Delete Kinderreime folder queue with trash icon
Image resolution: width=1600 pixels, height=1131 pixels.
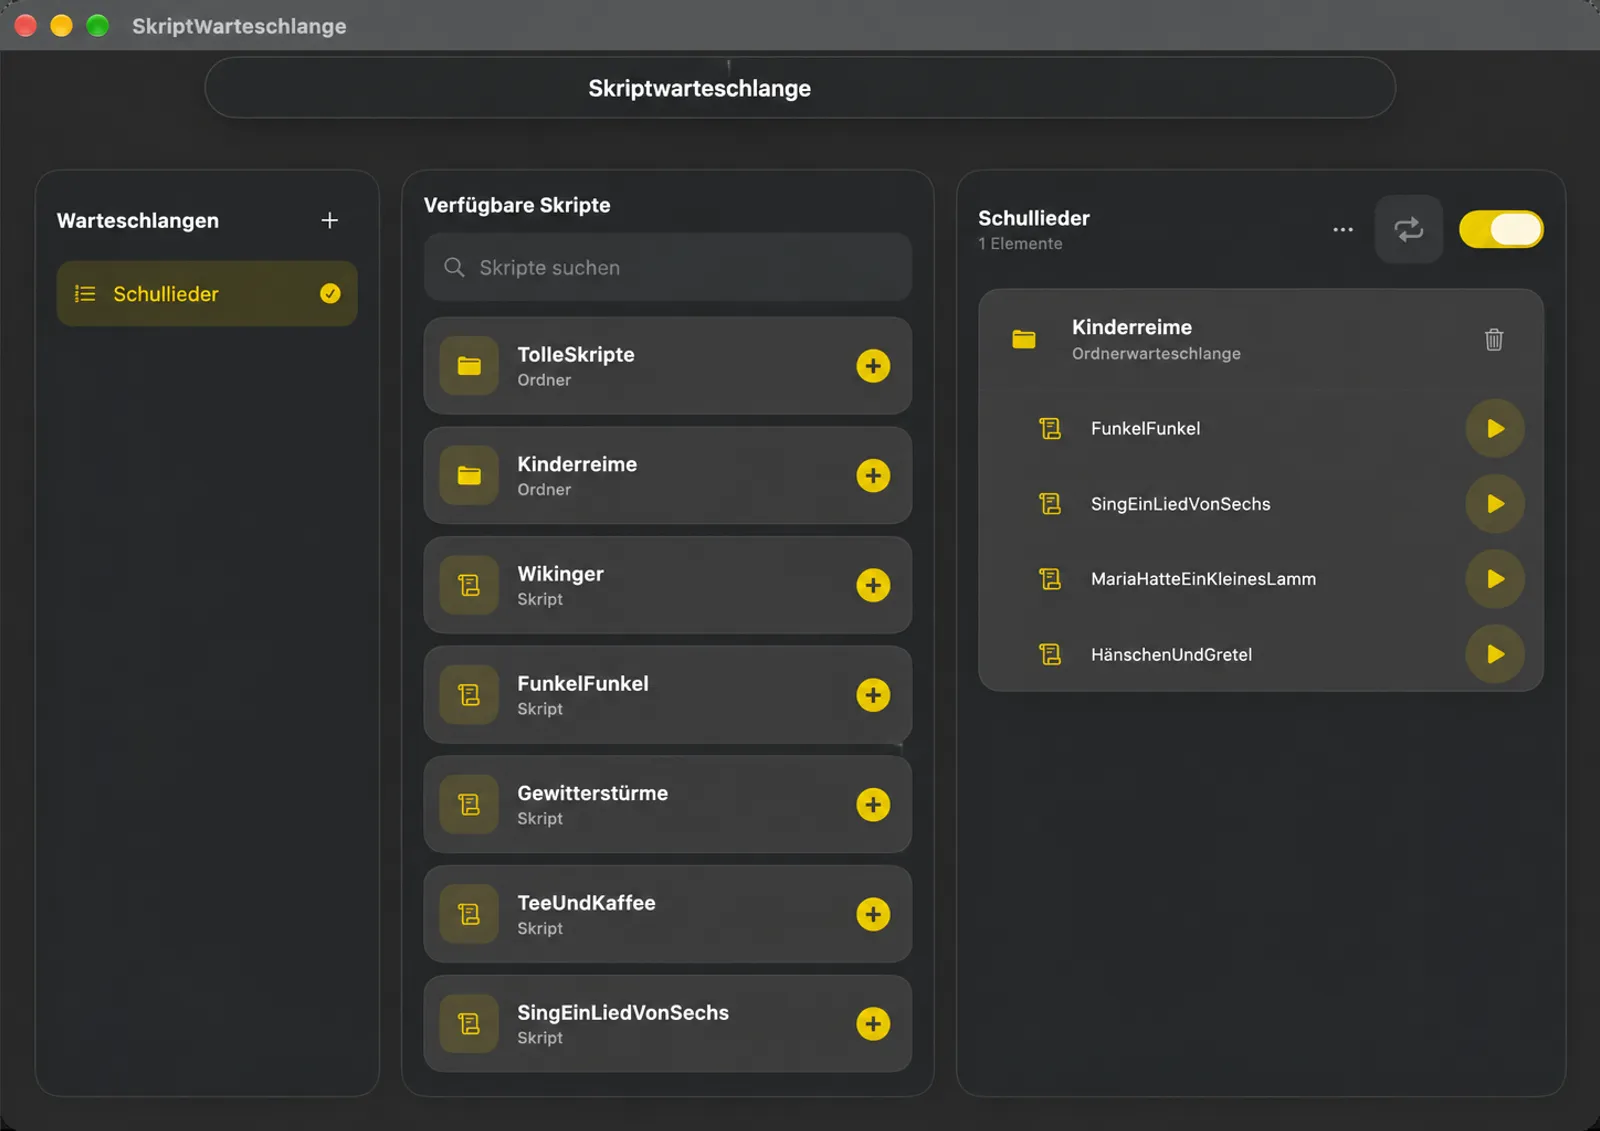coord(1494,340)
